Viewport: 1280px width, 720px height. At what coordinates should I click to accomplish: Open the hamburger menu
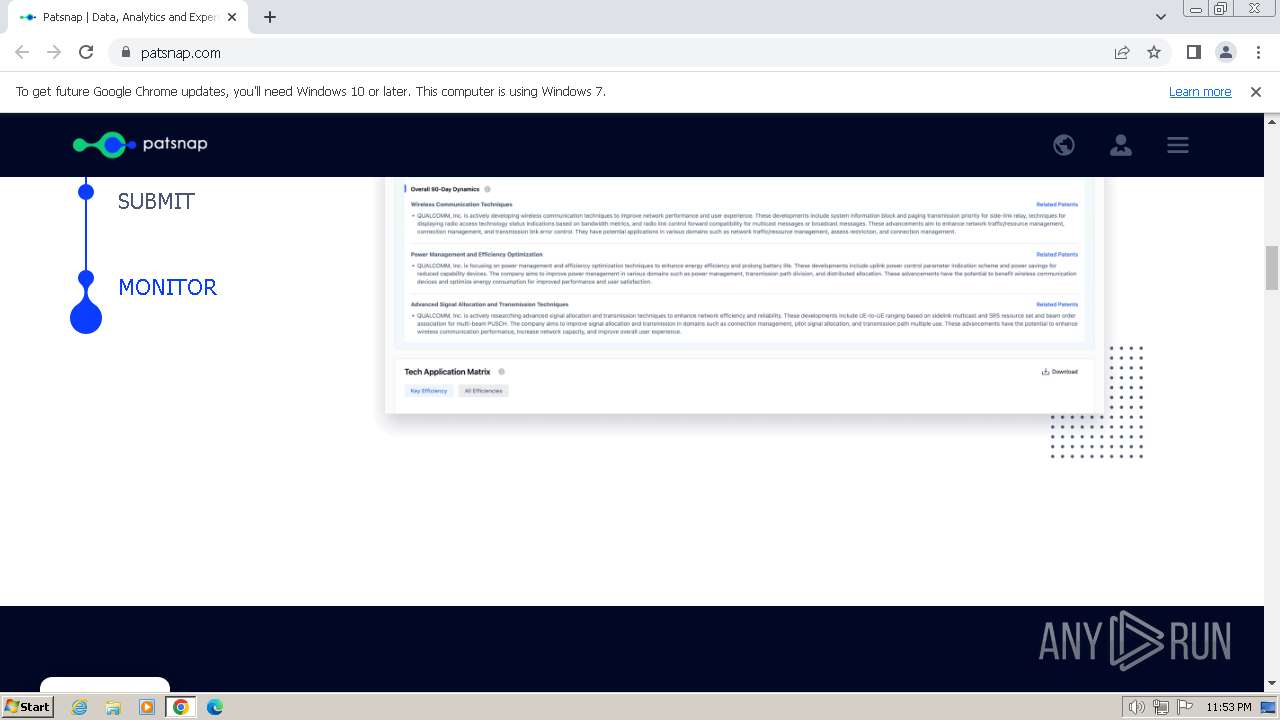[1178, 145]
